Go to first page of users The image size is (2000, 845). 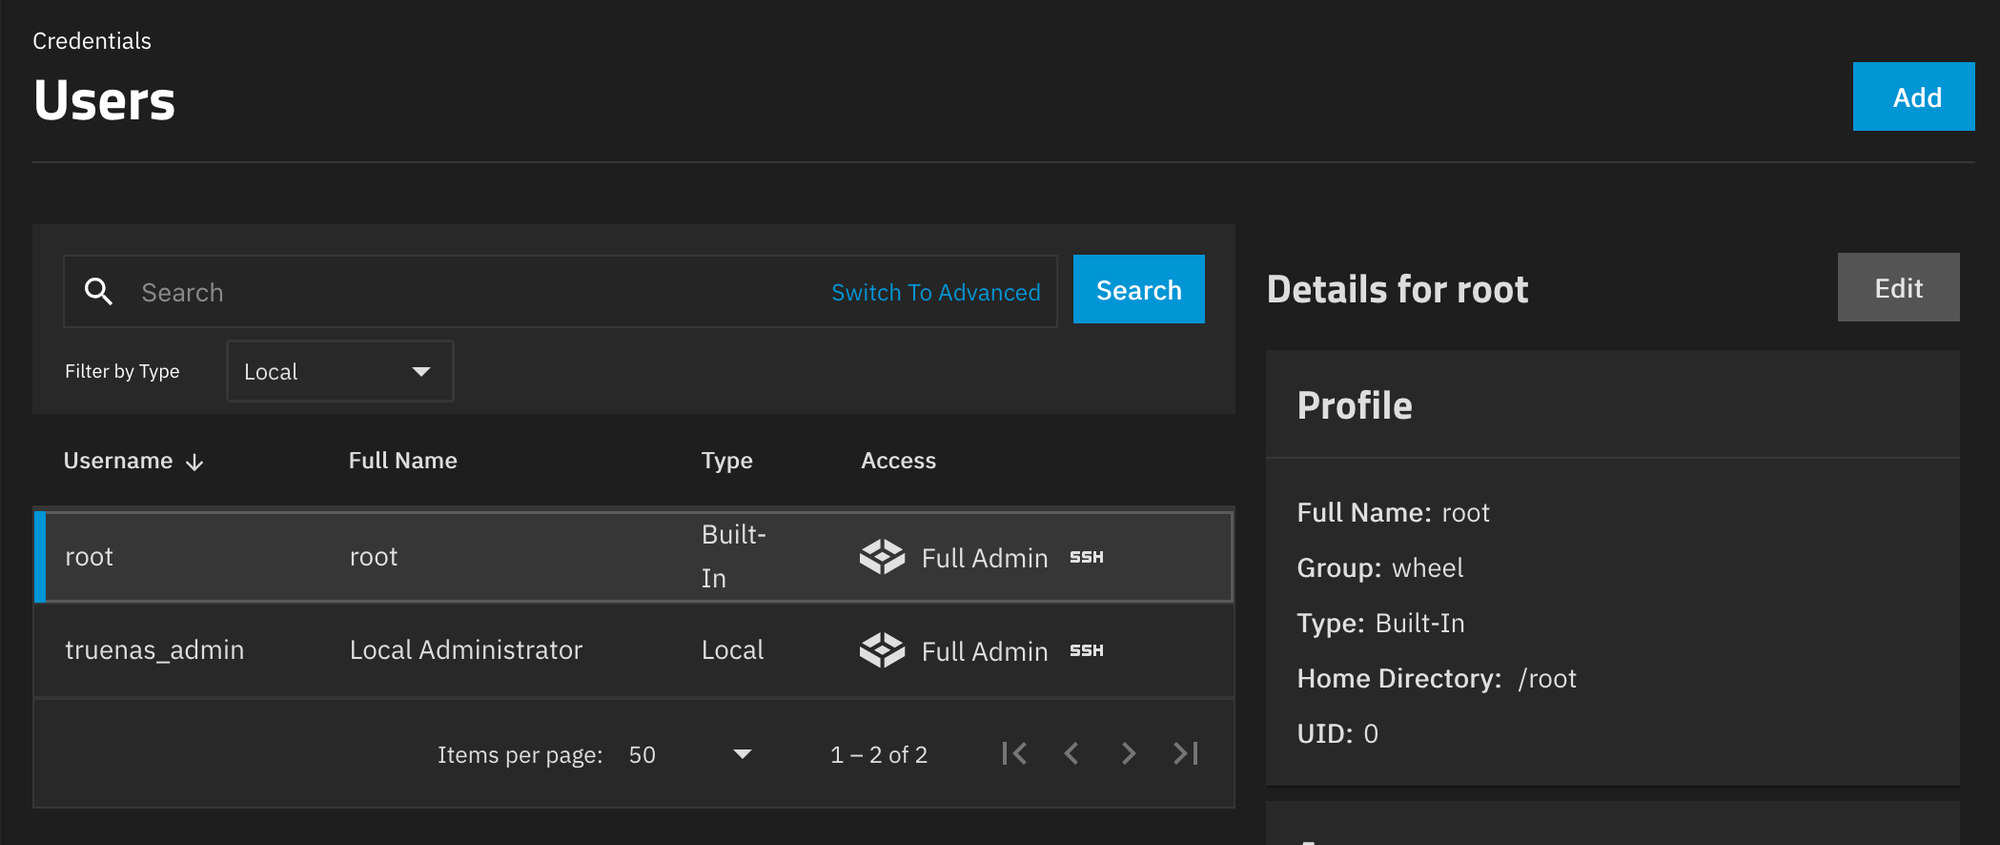pos(1014,753)
